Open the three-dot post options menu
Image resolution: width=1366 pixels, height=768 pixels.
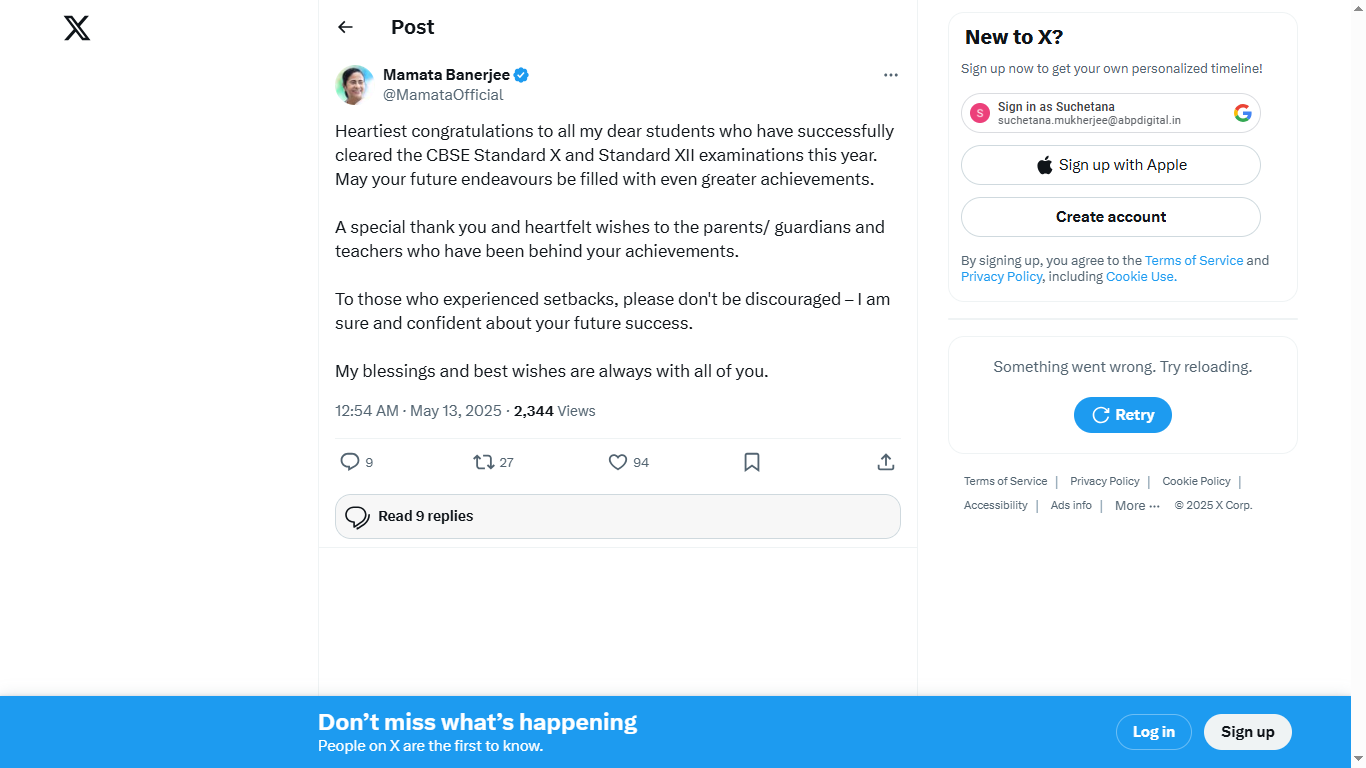pos(890,75)
